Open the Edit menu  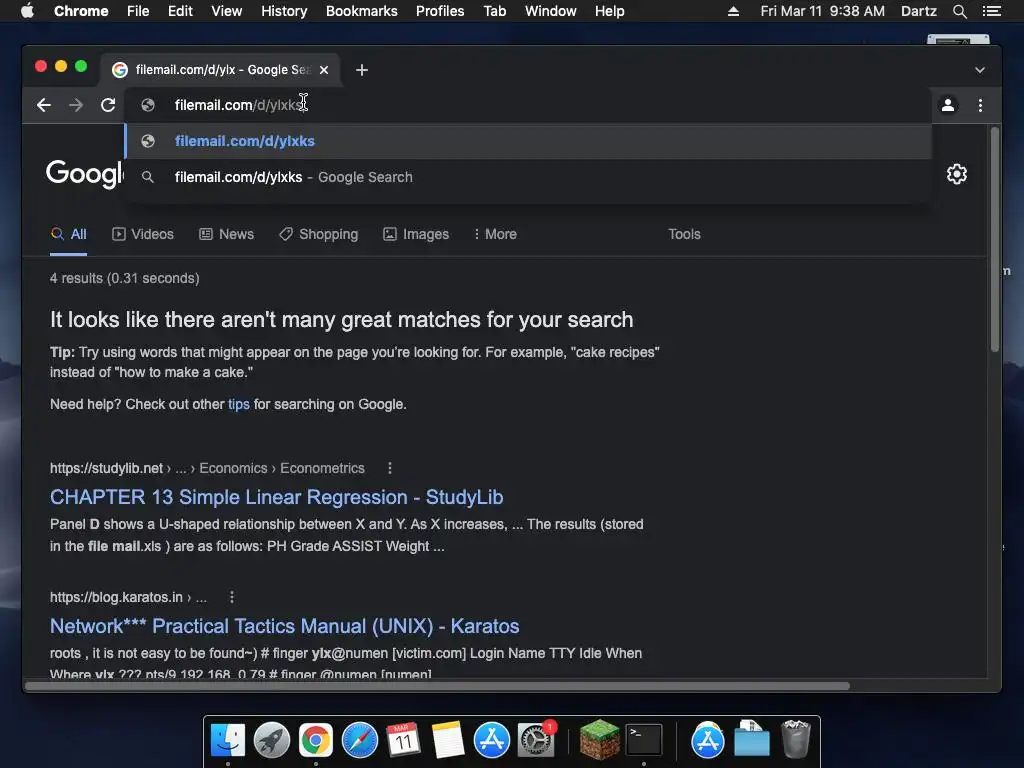point(180,11)
